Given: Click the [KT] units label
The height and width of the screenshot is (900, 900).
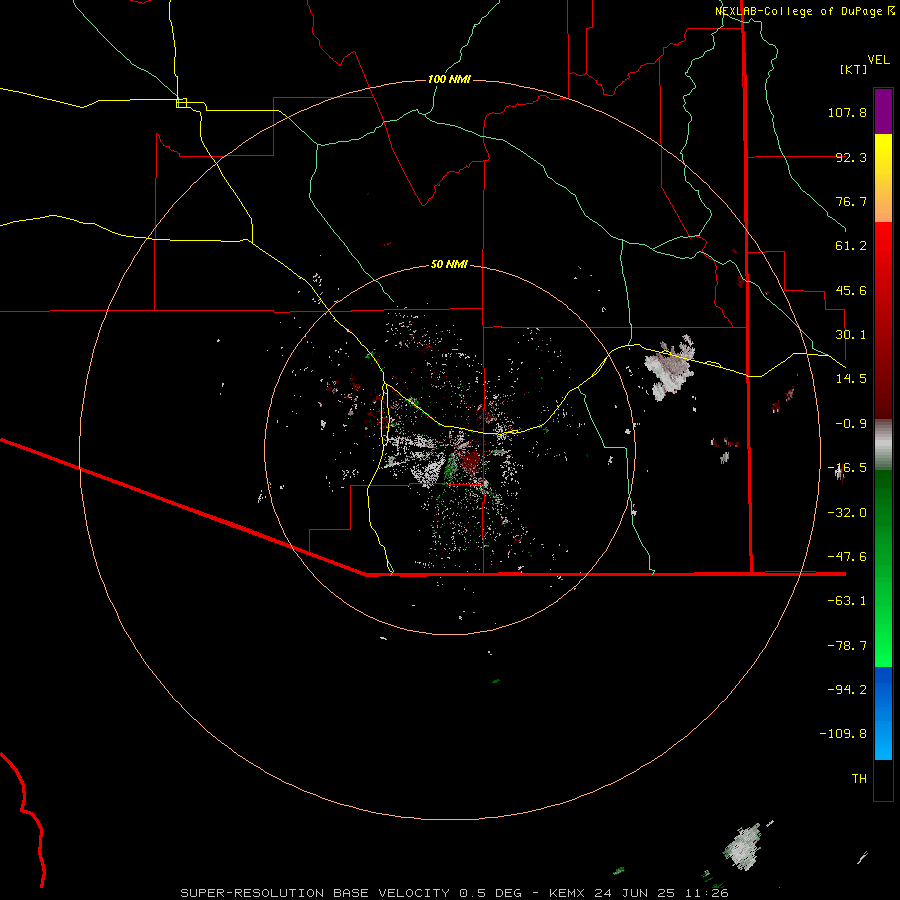Looking at the screenshot, I should point(854,69).
